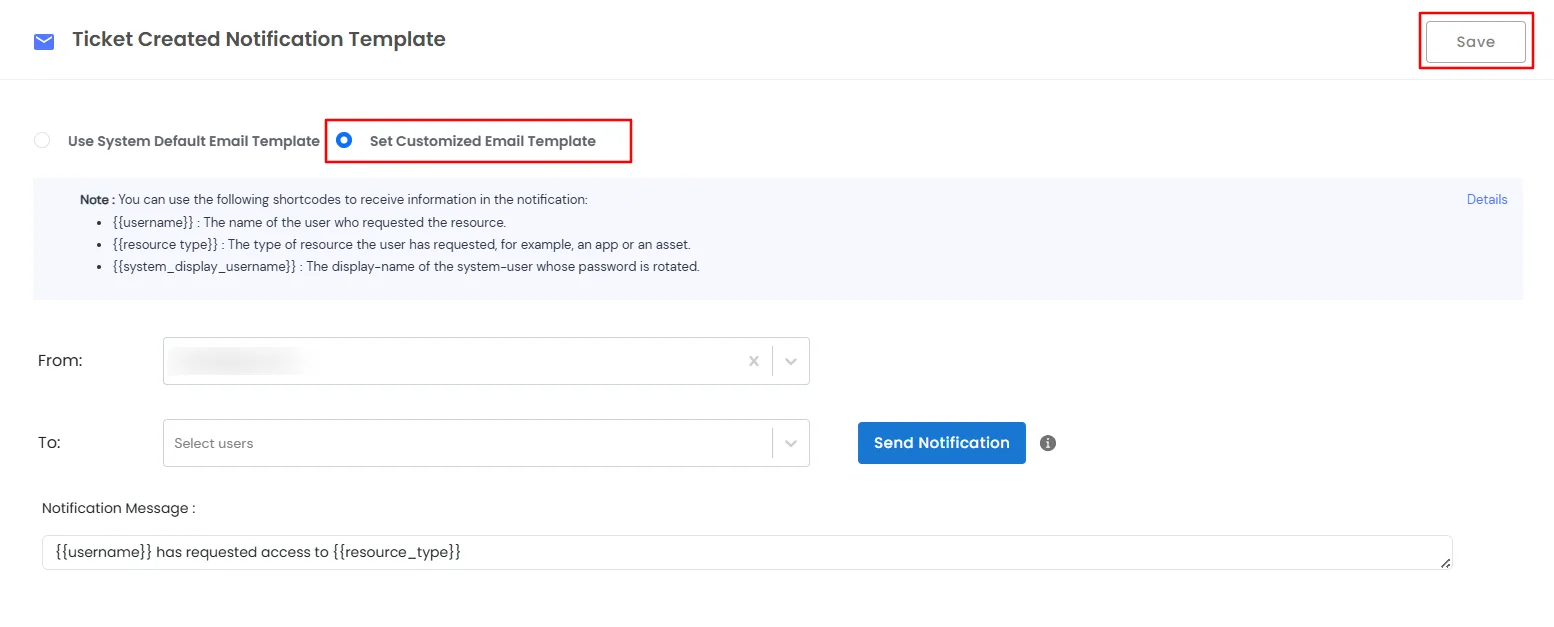Viewport: 1554px width, 627px height.
Task: Click the info icon beside Send Notification
Action: pos(1047,442)
